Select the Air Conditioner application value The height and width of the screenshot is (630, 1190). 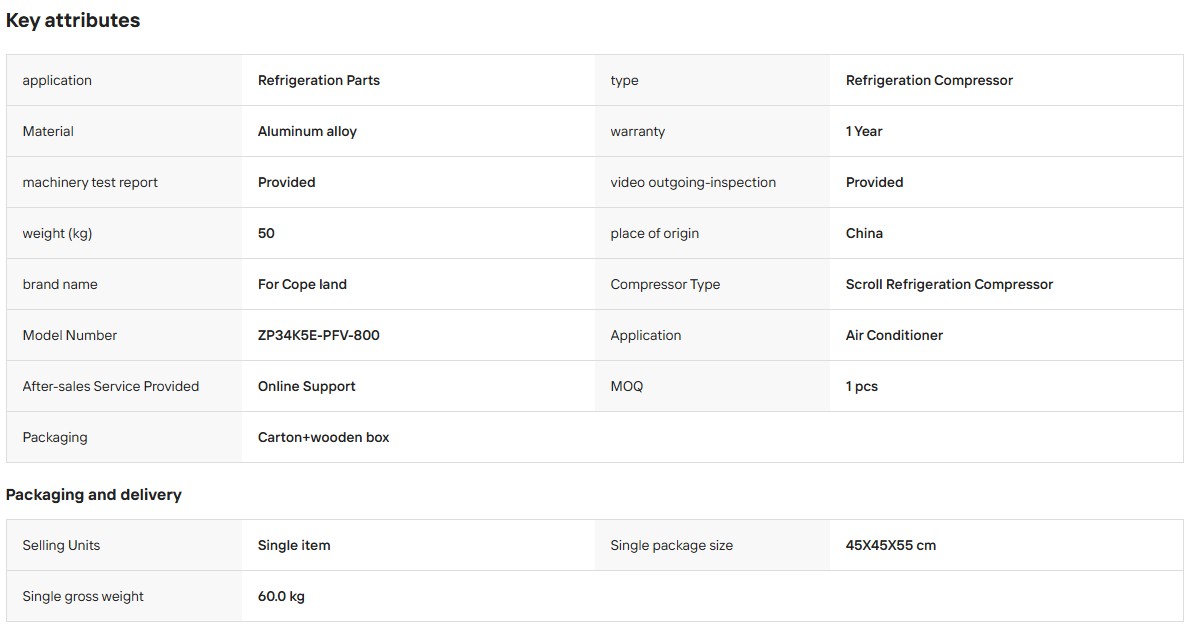(x=894, y=335)
